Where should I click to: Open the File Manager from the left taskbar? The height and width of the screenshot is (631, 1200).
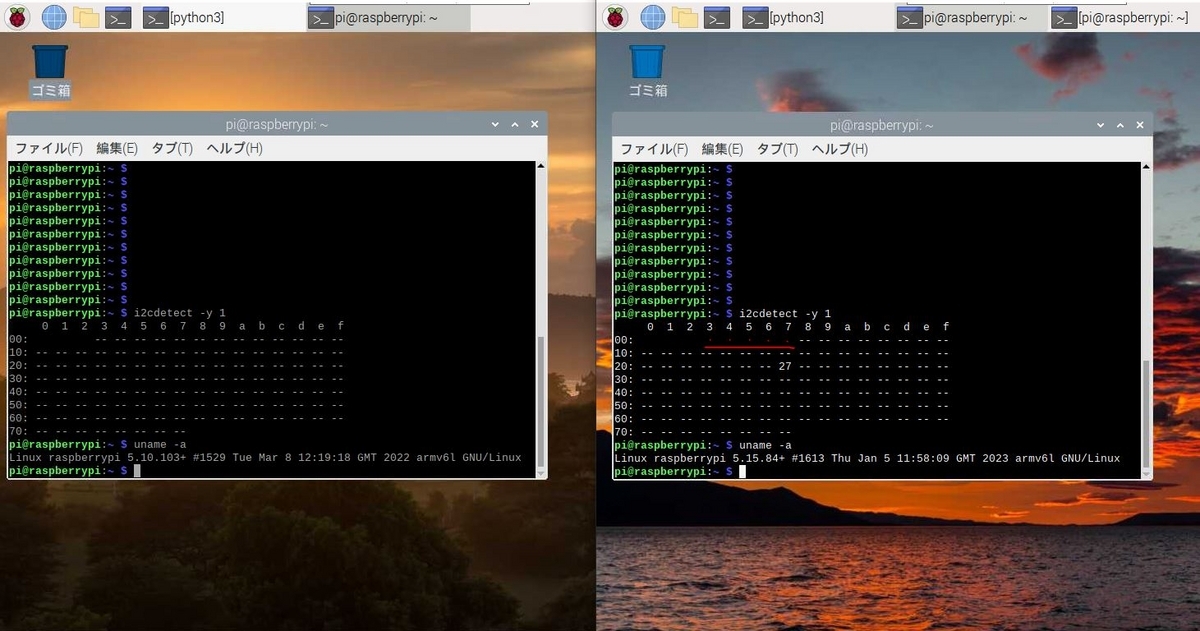pyautogui.click(x=85, y=16)
